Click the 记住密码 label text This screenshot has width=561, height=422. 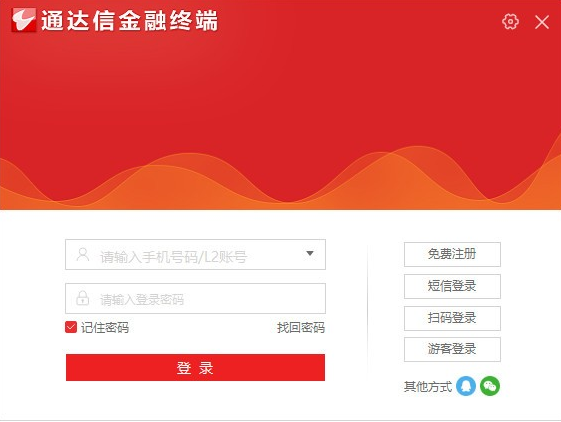105,328
